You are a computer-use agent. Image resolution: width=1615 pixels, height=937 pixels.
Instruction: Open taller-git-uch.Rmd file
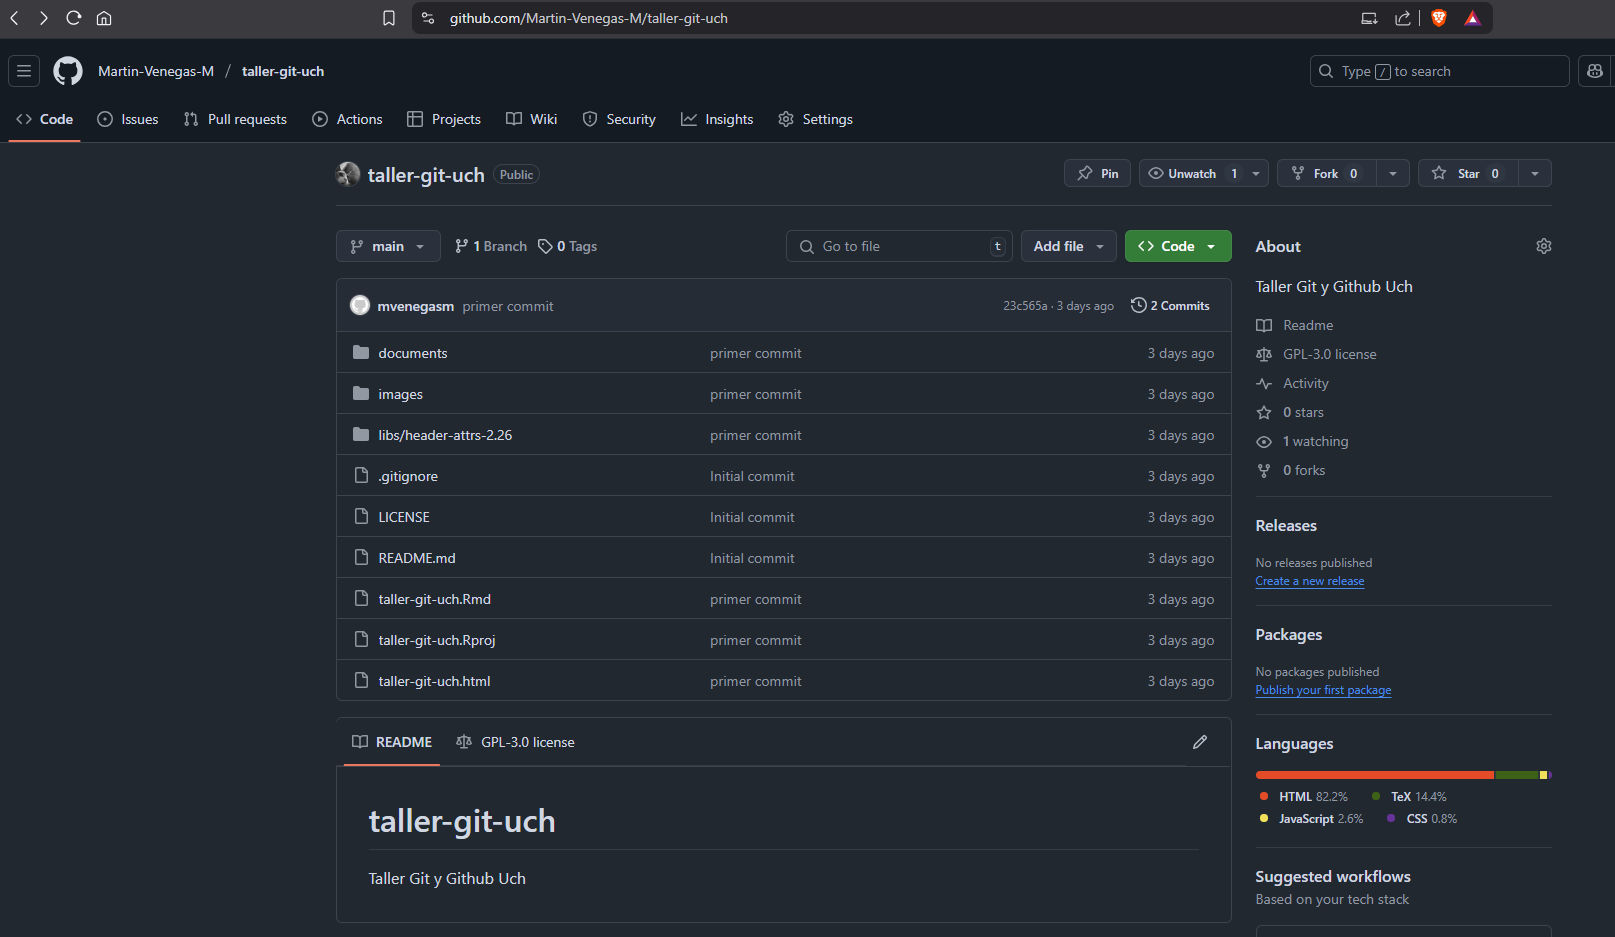(435, 599)
